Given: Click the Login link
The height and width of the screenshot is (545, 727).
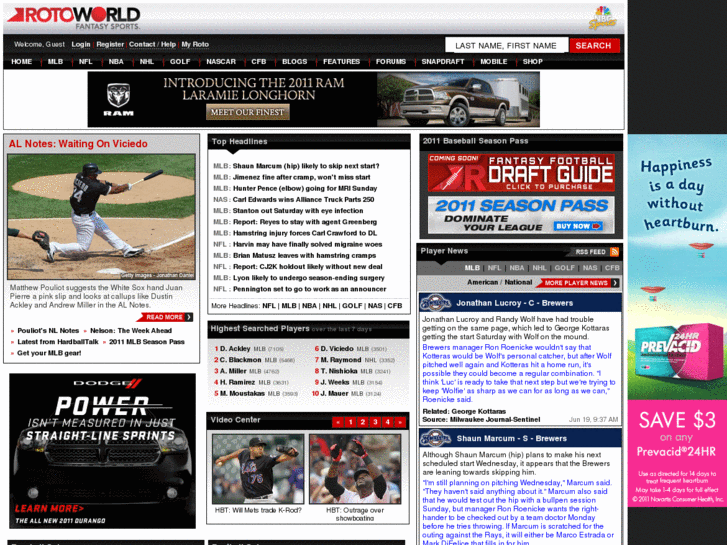Looking at the screenshot, I should point(81,45).
